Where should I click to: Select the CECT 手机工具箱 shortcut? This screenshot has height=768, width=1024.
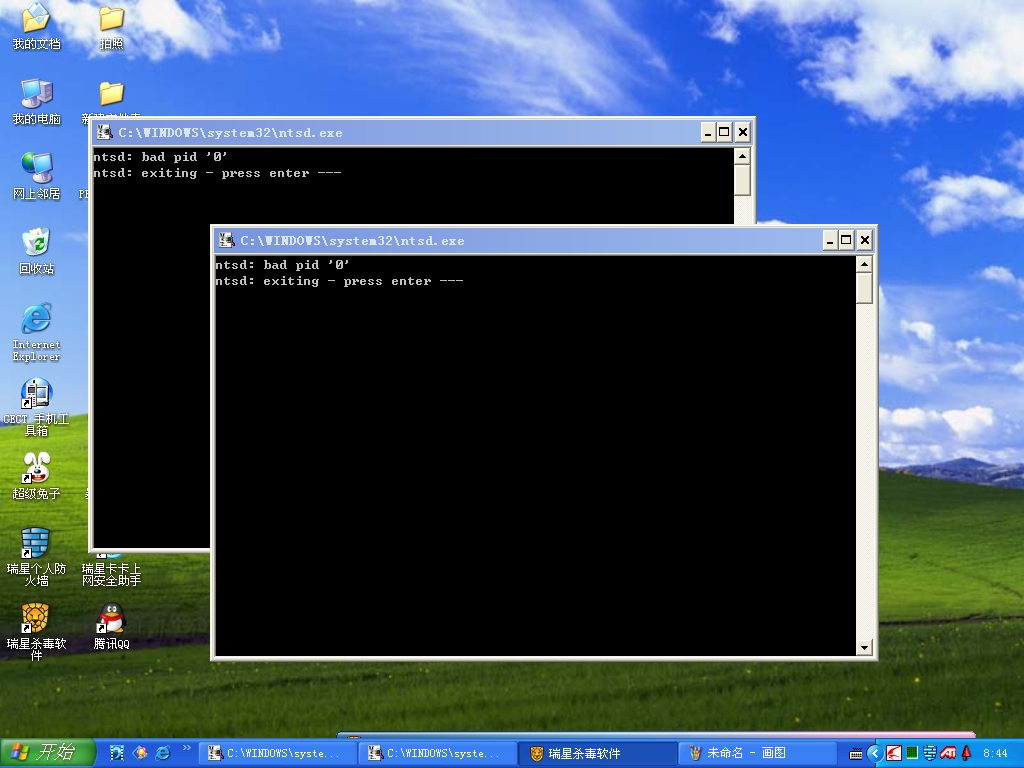coord(37,406)
